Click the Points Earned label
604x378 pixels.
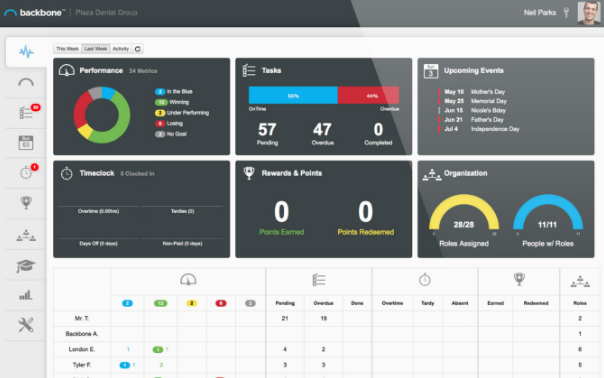282,232
